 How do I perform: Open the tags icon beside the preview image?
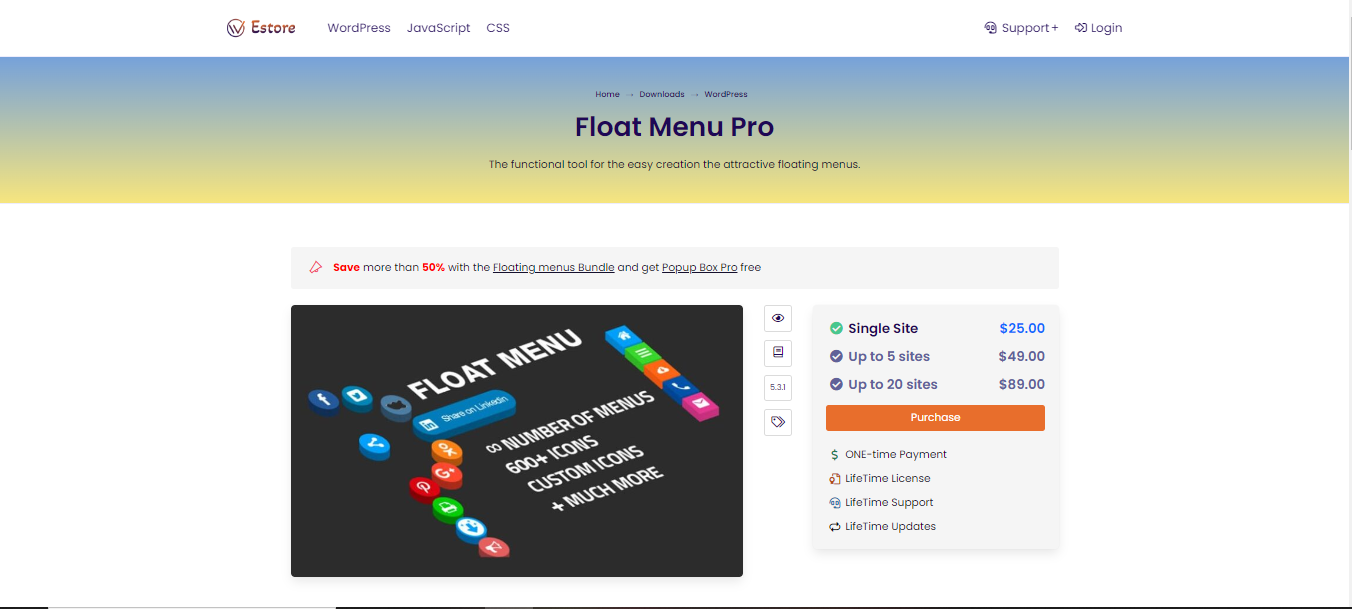[x=777, y=422]
